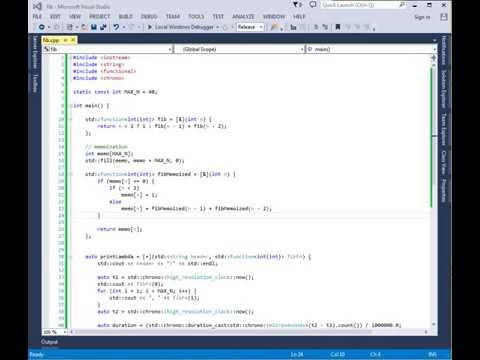480x360 pixels.
Task: Open the WINDOW menu
Action: (x=274, y=16)
